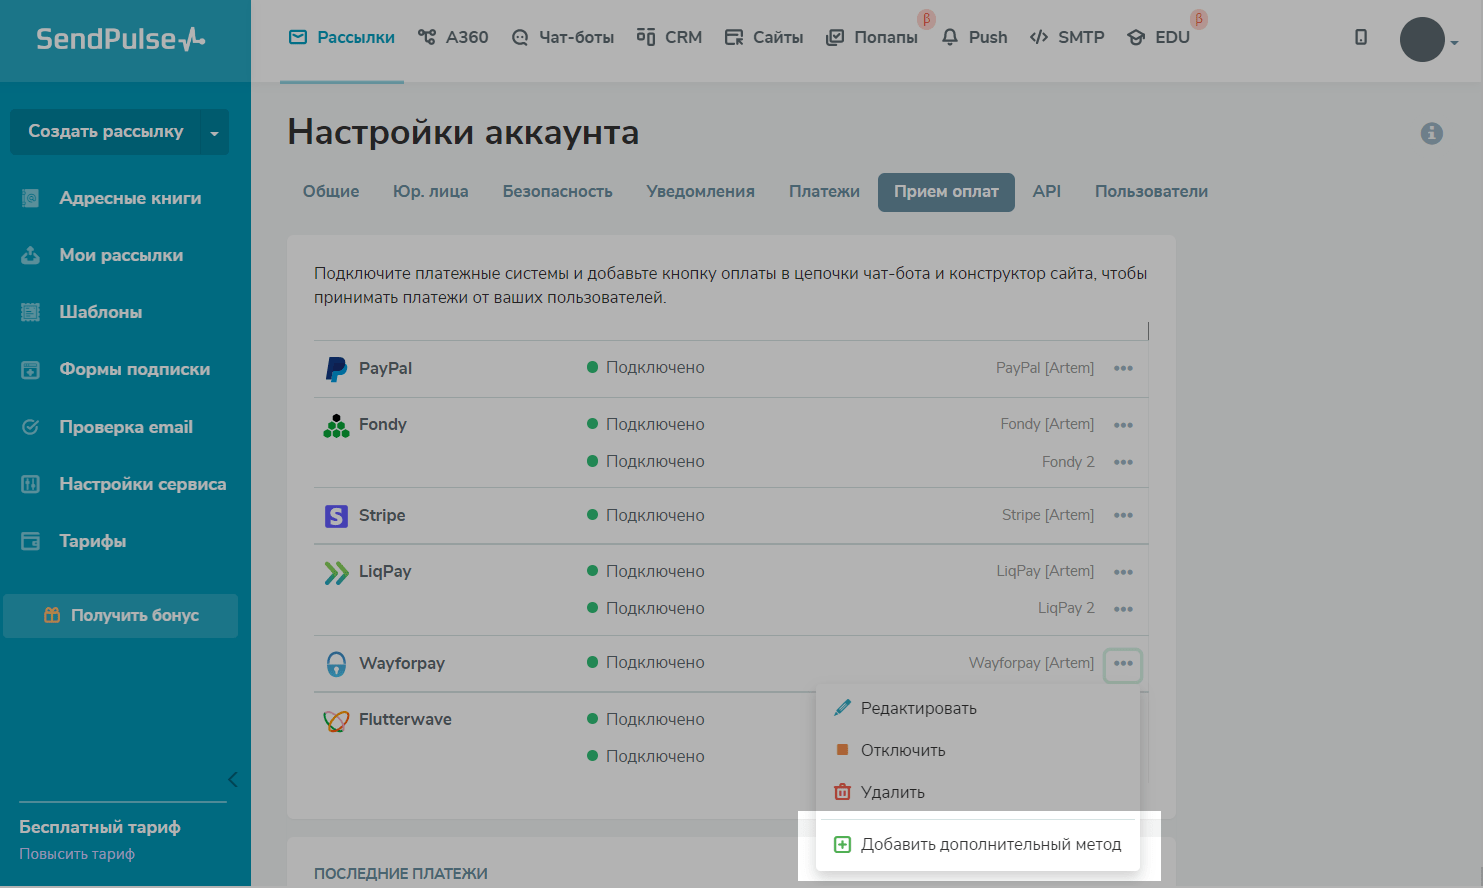Click the Flutterwave logo icon
The height and width of the screenshot is (888, 1483).
[336, 720]
